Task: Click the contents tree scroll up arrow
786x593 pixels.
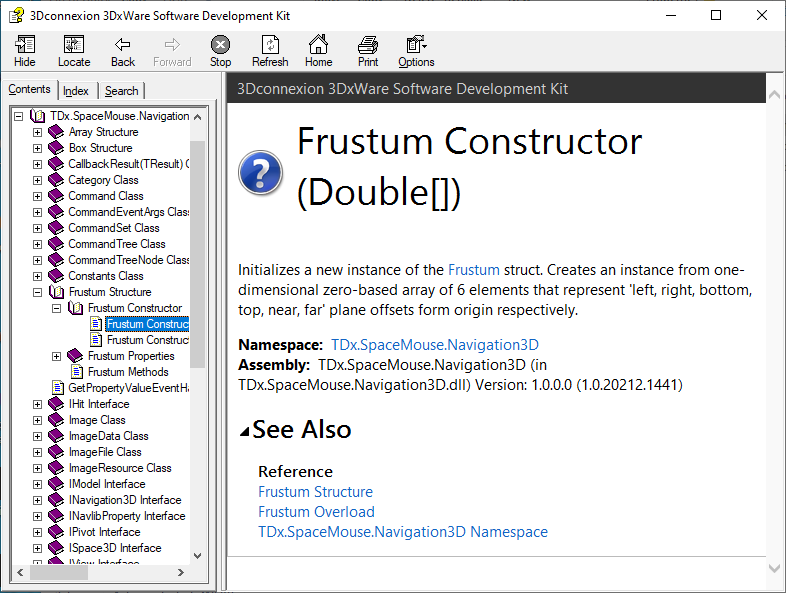Action: 198,117
